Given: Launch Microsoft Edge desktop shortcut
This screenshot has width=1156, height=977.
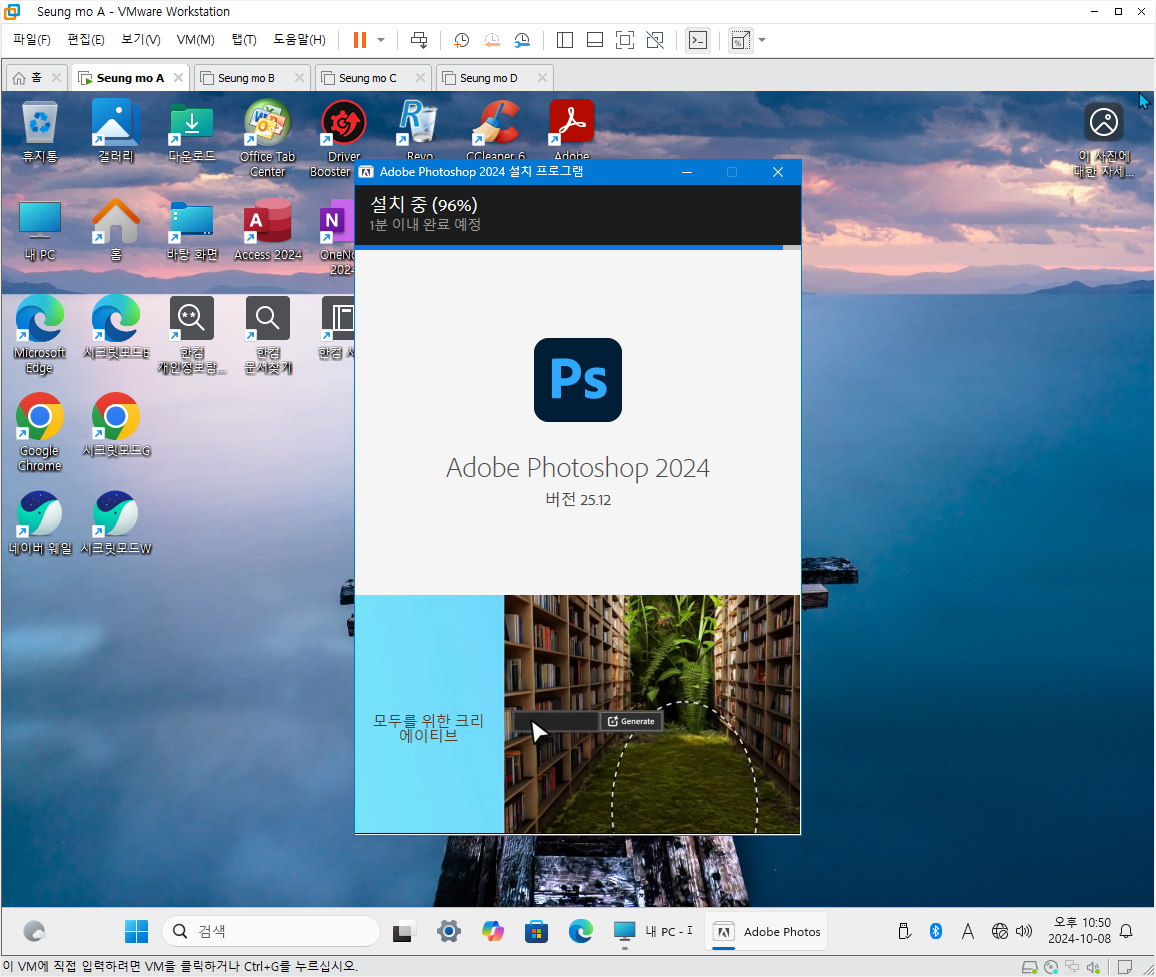Looking at the screenshot, I should click(40, 335).
